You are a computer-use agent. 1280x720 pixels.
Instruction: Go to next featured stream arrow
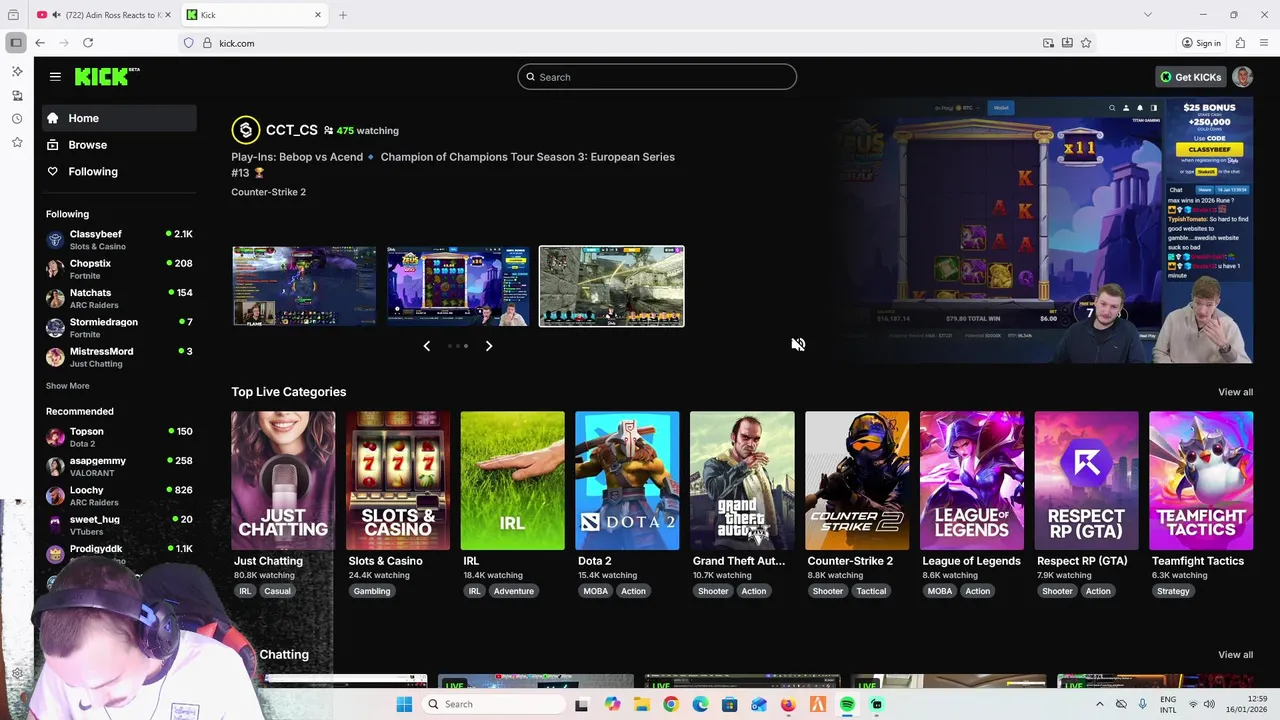click(488, 346)
